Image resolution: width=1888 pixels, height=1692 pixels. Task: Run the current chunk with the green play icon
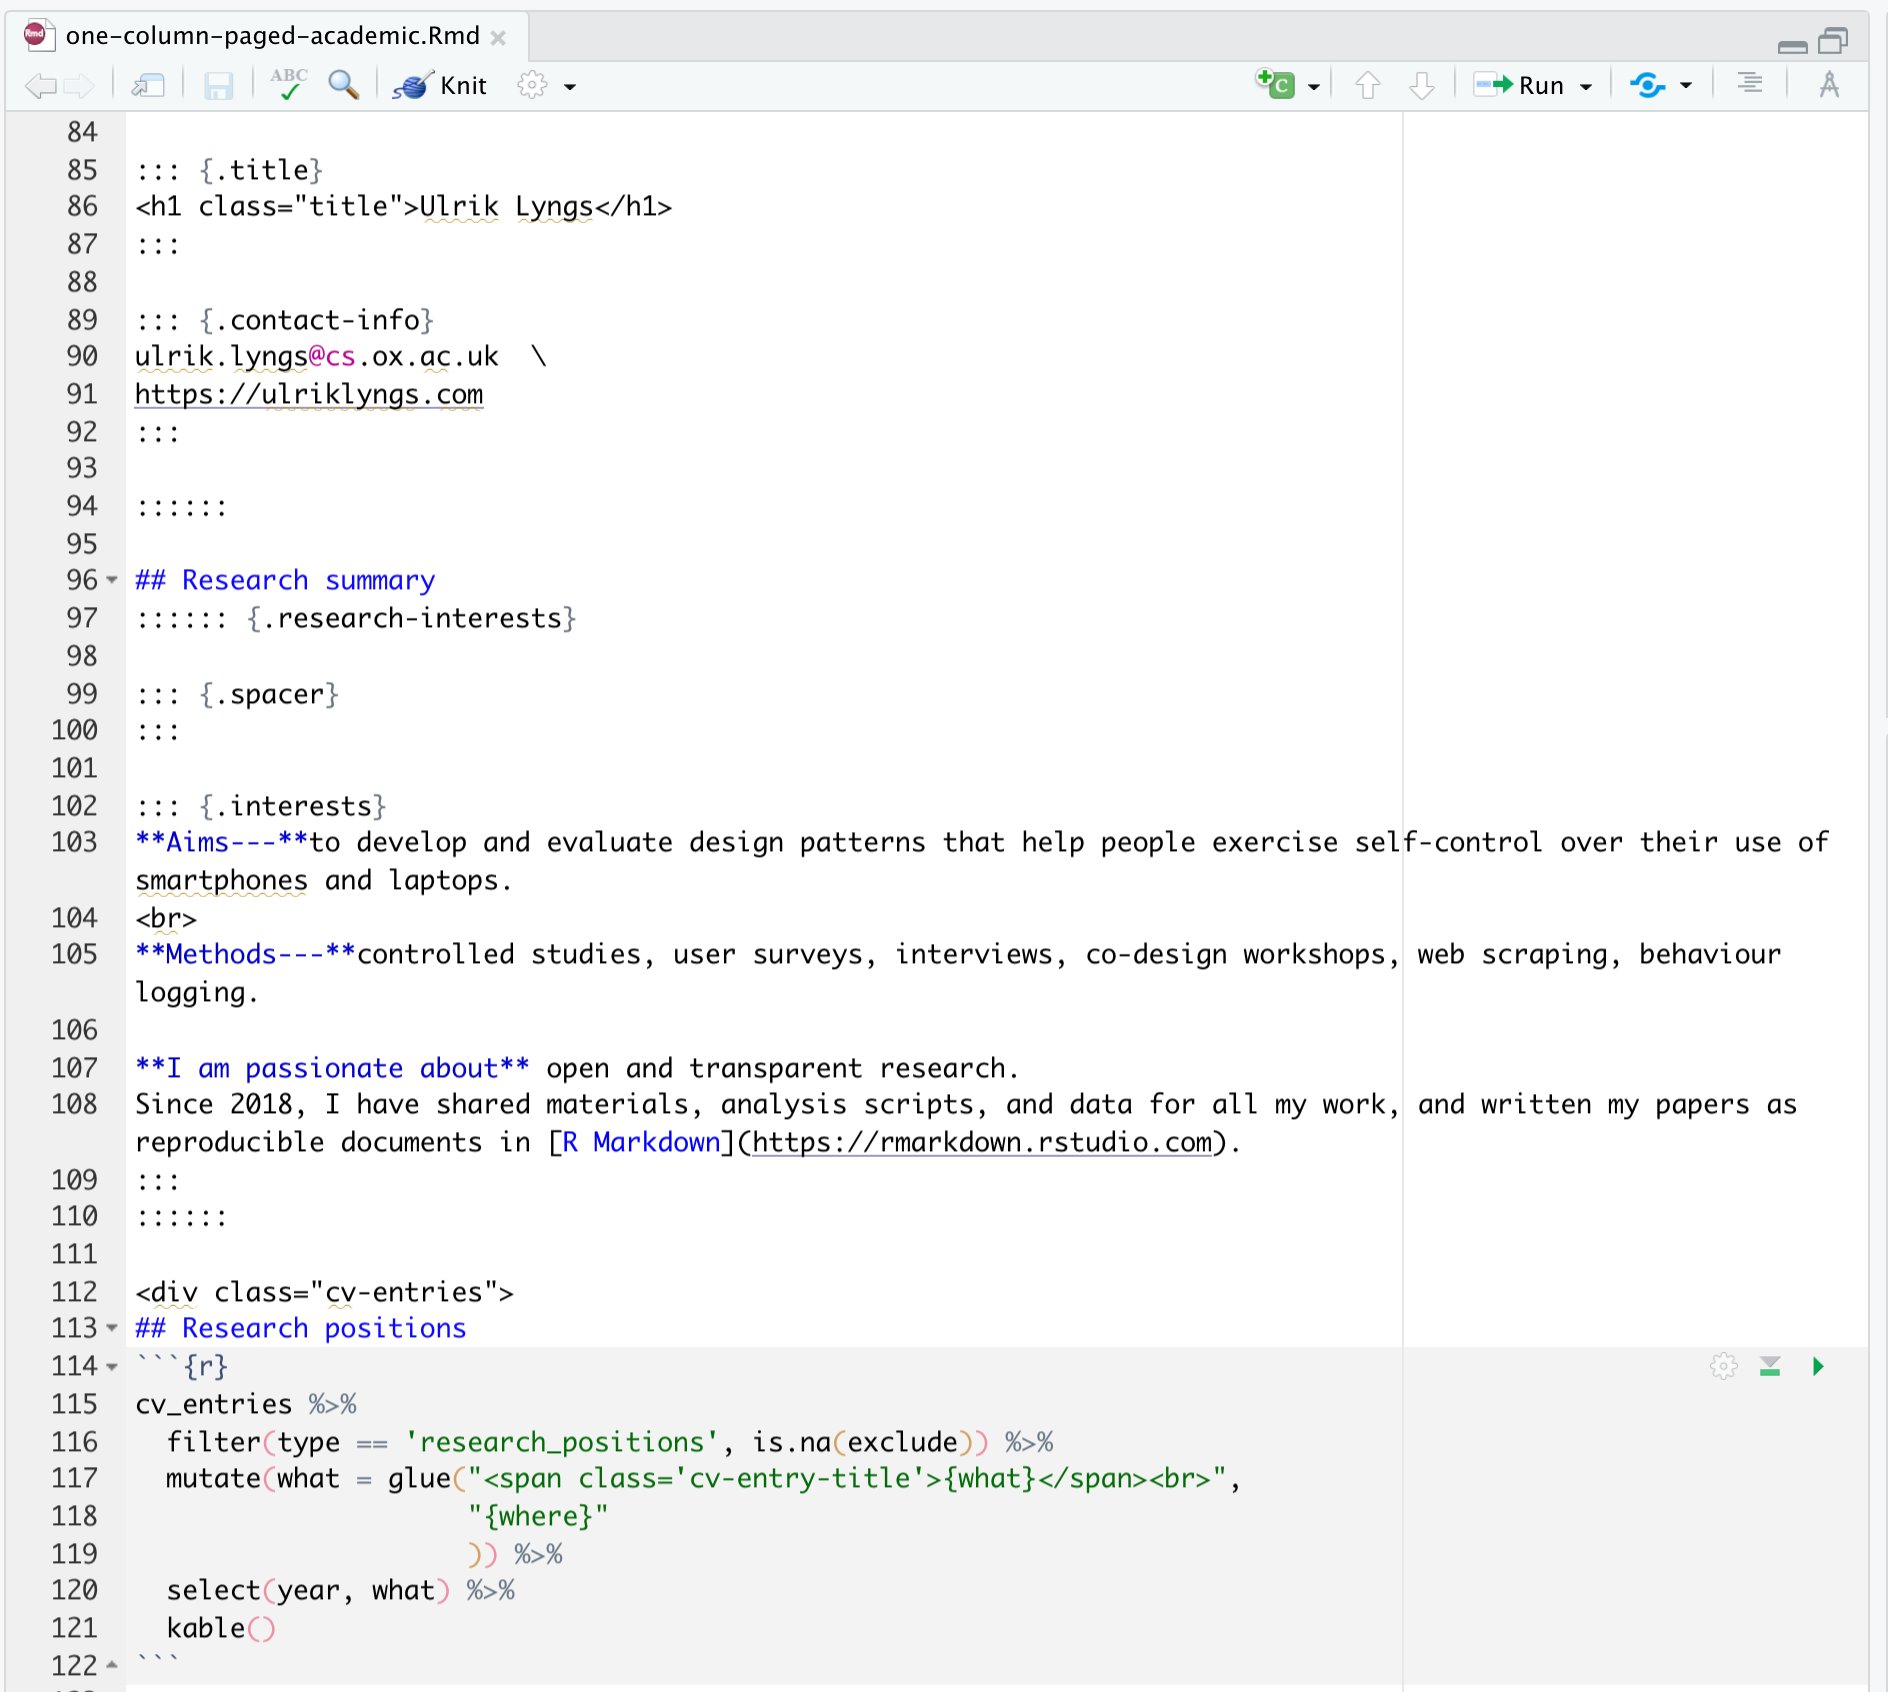click(x=1818, y=1367)
